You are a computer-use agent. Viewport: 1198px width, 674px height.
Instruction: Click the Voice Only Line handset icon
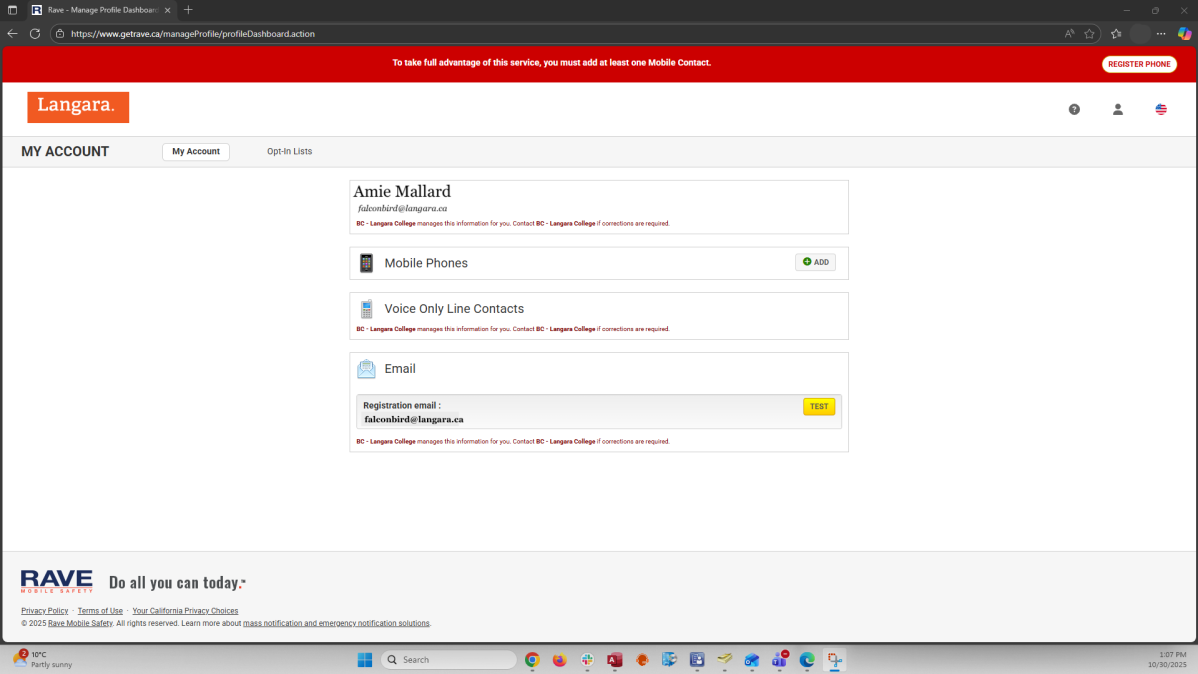click(366, 309)
